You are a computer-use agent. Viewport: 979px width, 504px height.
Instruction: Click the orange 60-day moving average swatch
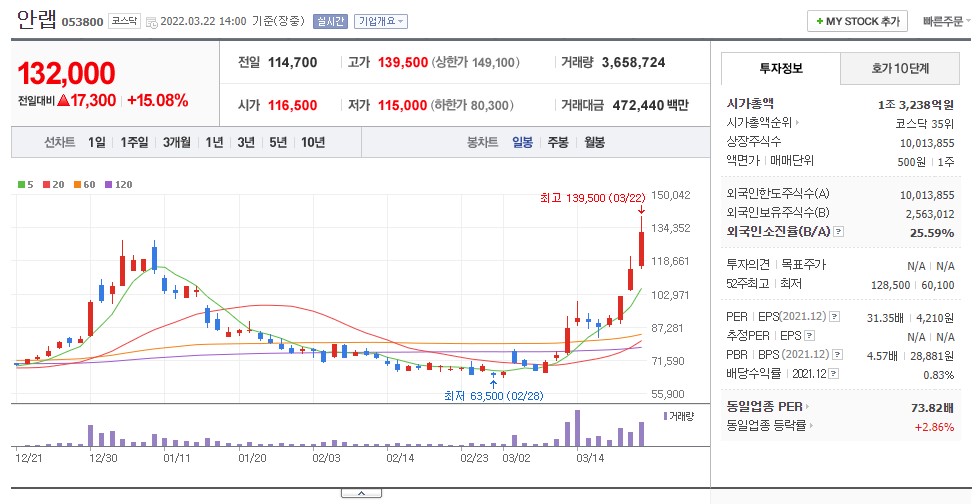pos(77,184)
